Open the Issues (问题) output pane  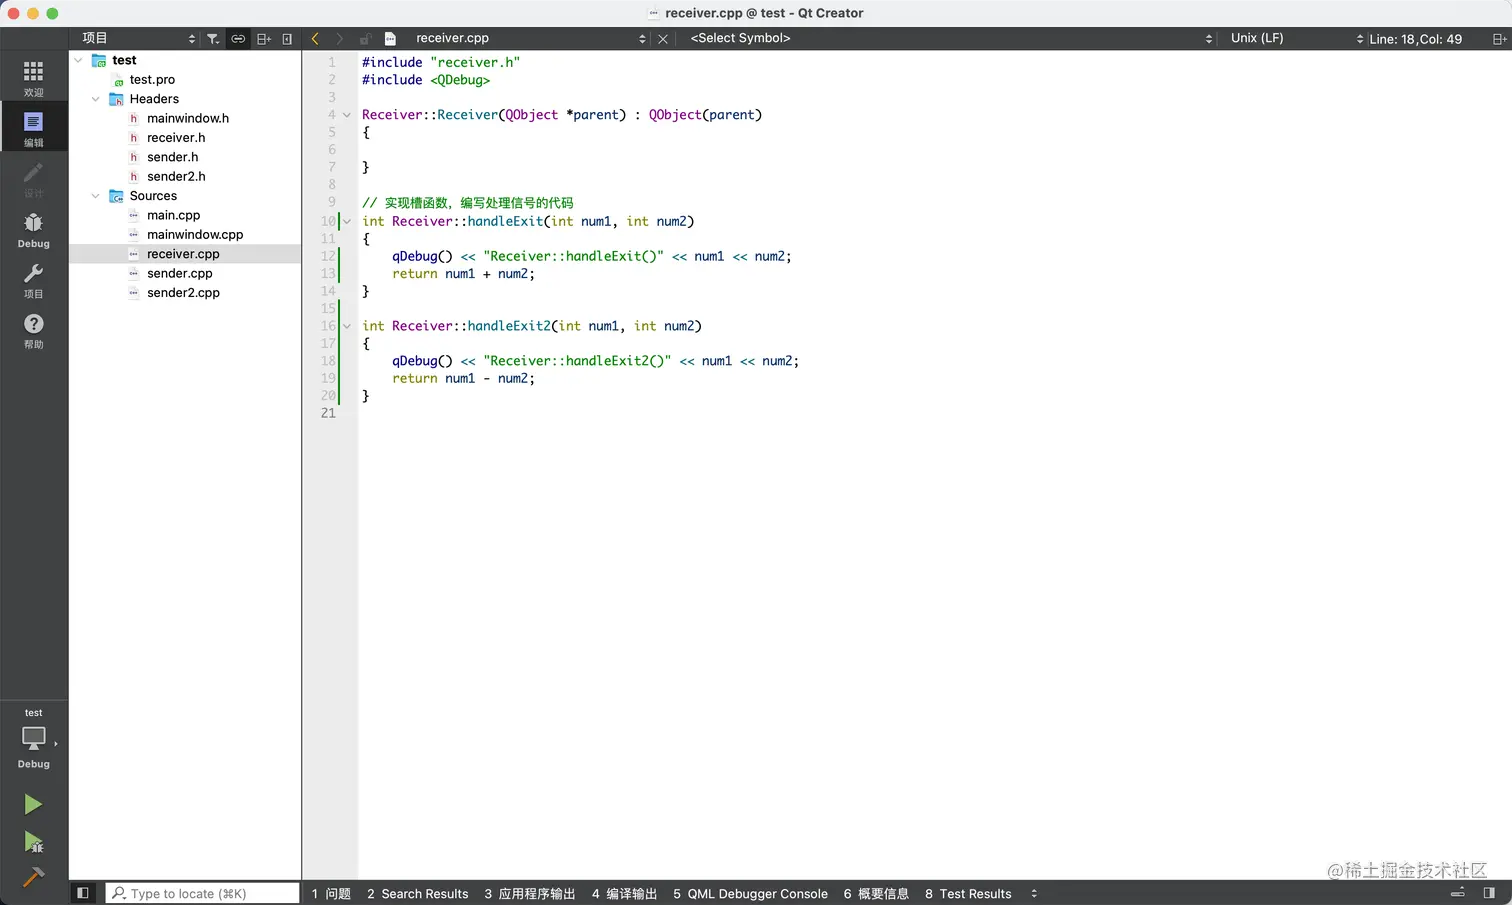[x=331, y=893]
